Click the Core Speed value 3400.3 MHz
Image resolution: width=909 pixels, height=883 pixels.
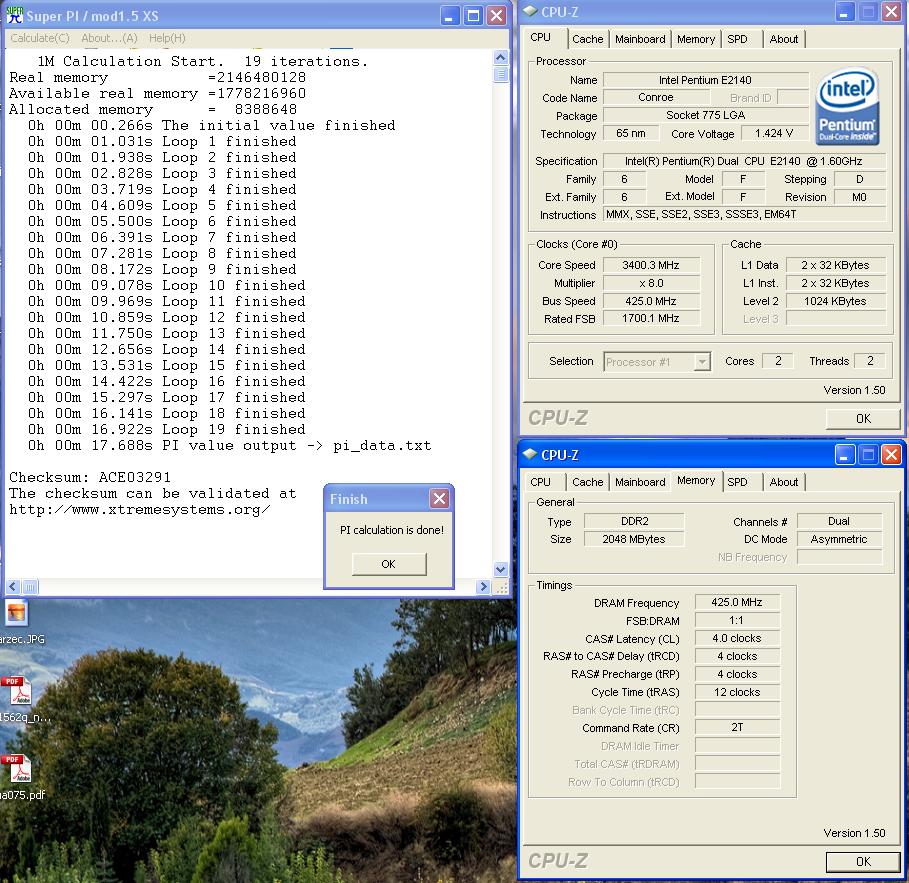coord(651,265)
